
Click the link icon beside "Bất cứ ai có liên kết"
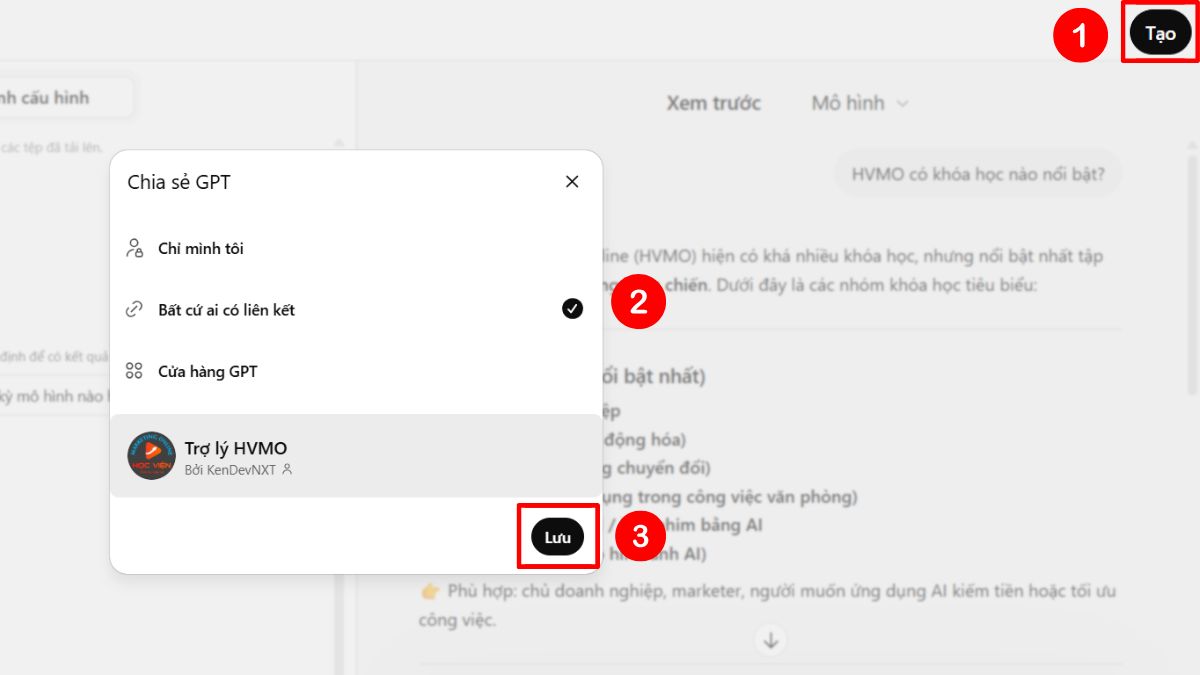click(134, 309)
